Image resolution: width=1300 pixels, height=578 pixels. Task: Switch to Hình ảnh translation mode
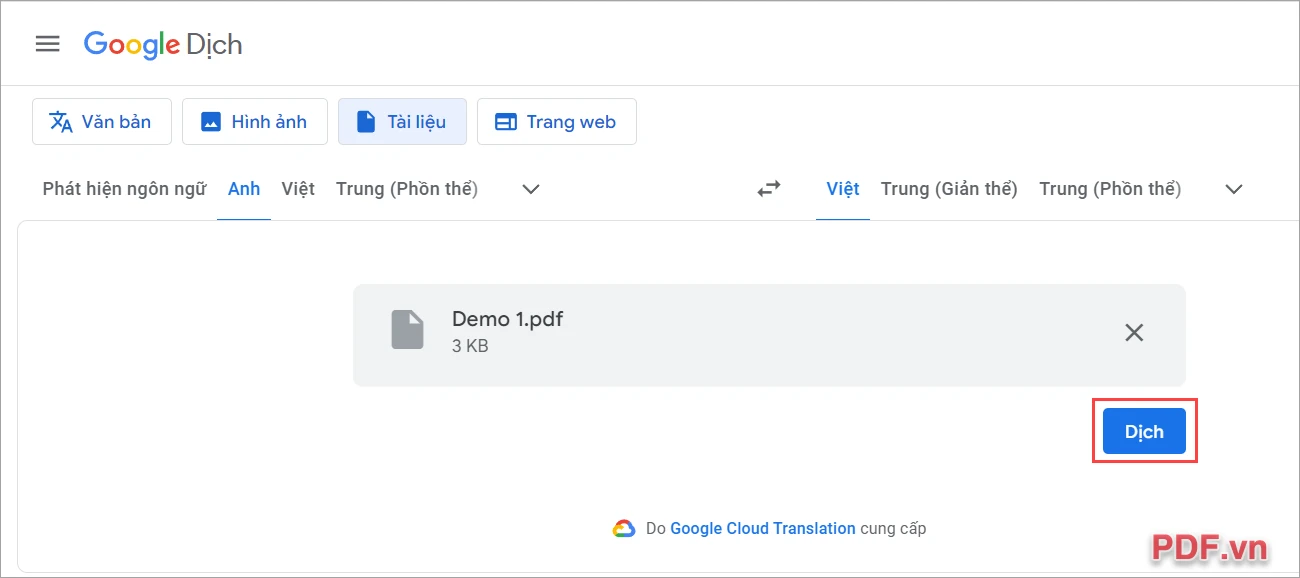pos(255,122)
